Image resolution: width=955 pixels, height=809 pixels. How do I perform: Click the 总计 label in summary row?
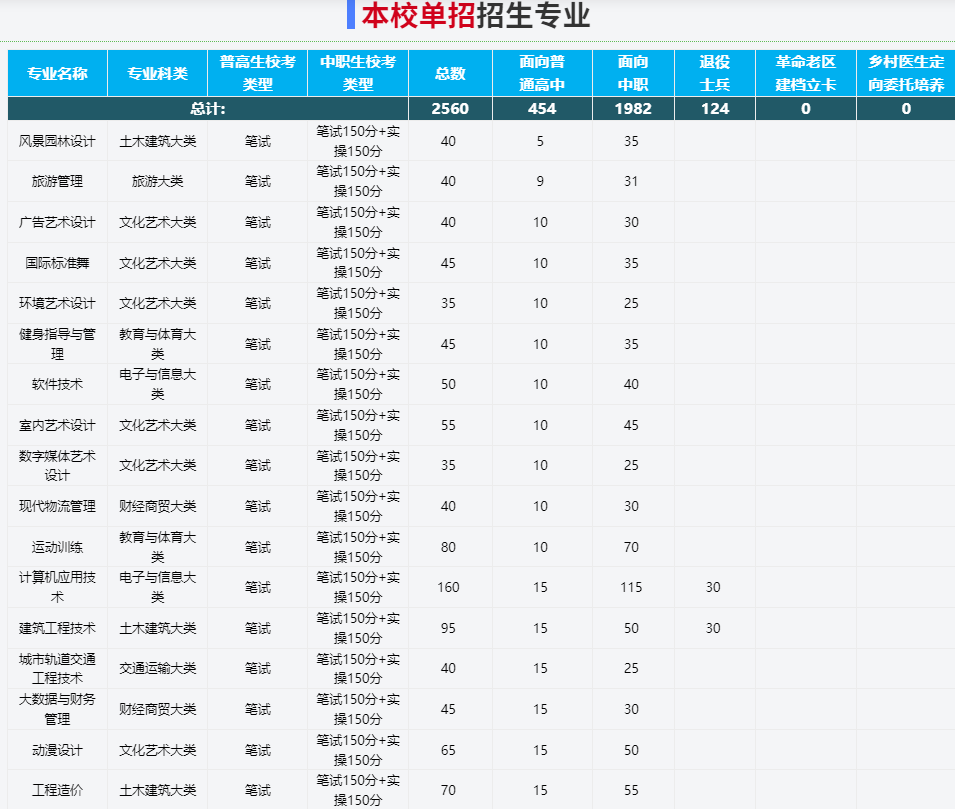[x=208, y=109]
